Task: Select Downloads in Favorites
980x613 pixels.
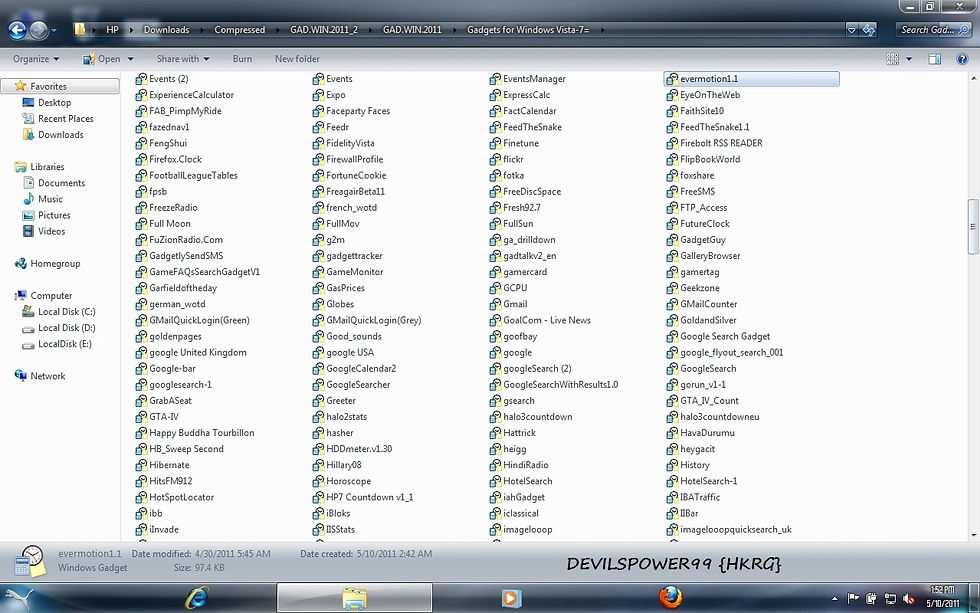Action: tap(52, 135)
